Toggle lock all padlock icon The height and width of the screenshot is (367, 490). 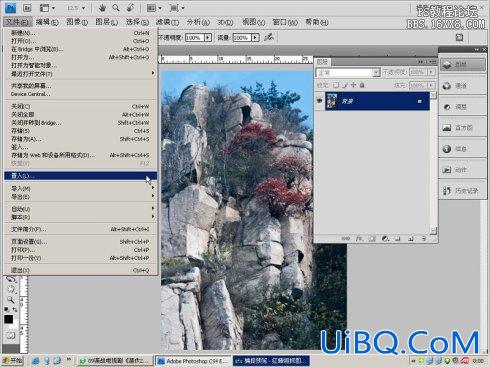click(362, 85)
